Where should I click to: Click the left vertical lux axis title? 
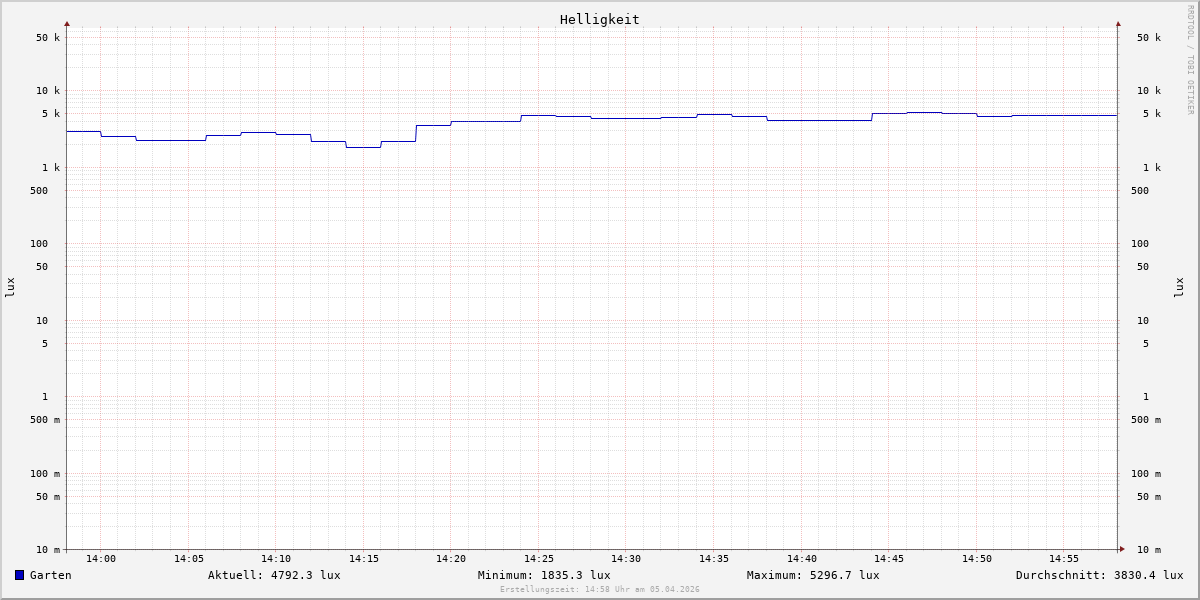click(10, 287)
